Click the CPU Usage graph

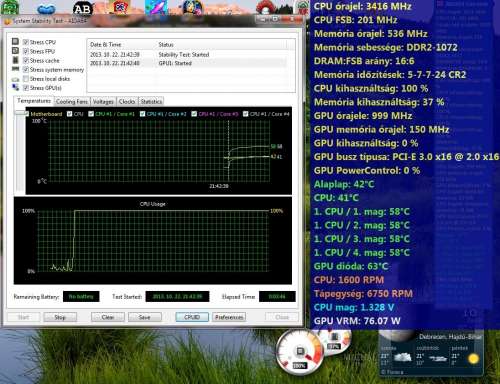153,241
